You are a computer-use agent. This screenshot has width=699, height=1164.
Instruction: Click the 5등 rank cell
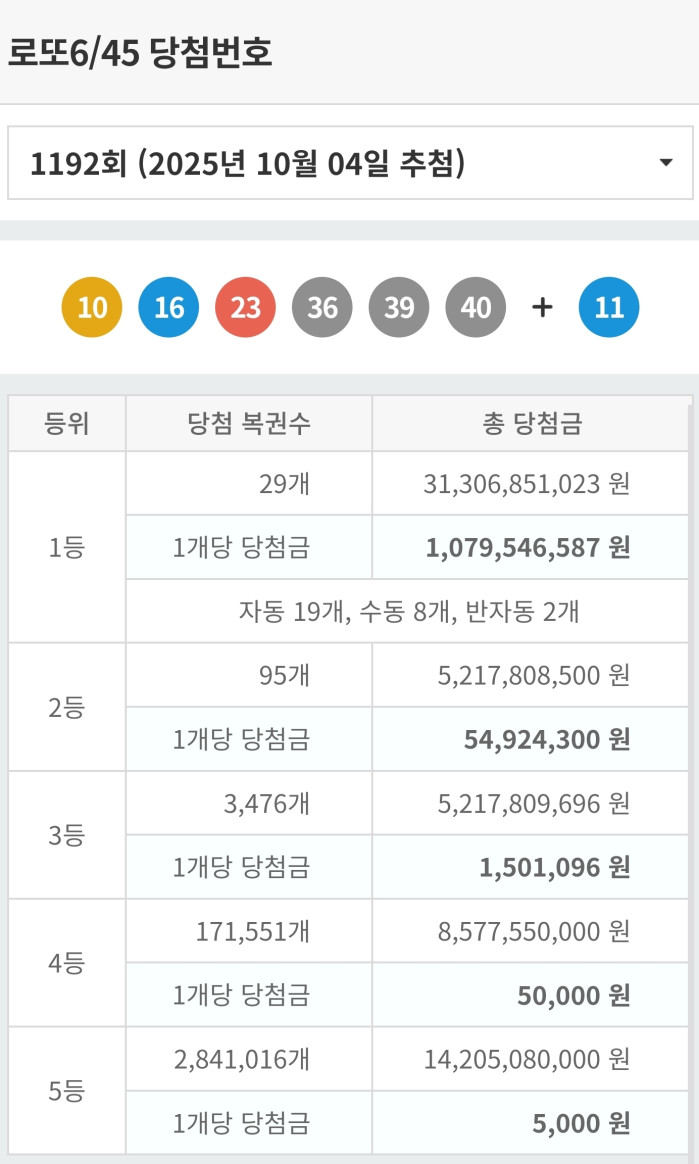click(66, 1089)
